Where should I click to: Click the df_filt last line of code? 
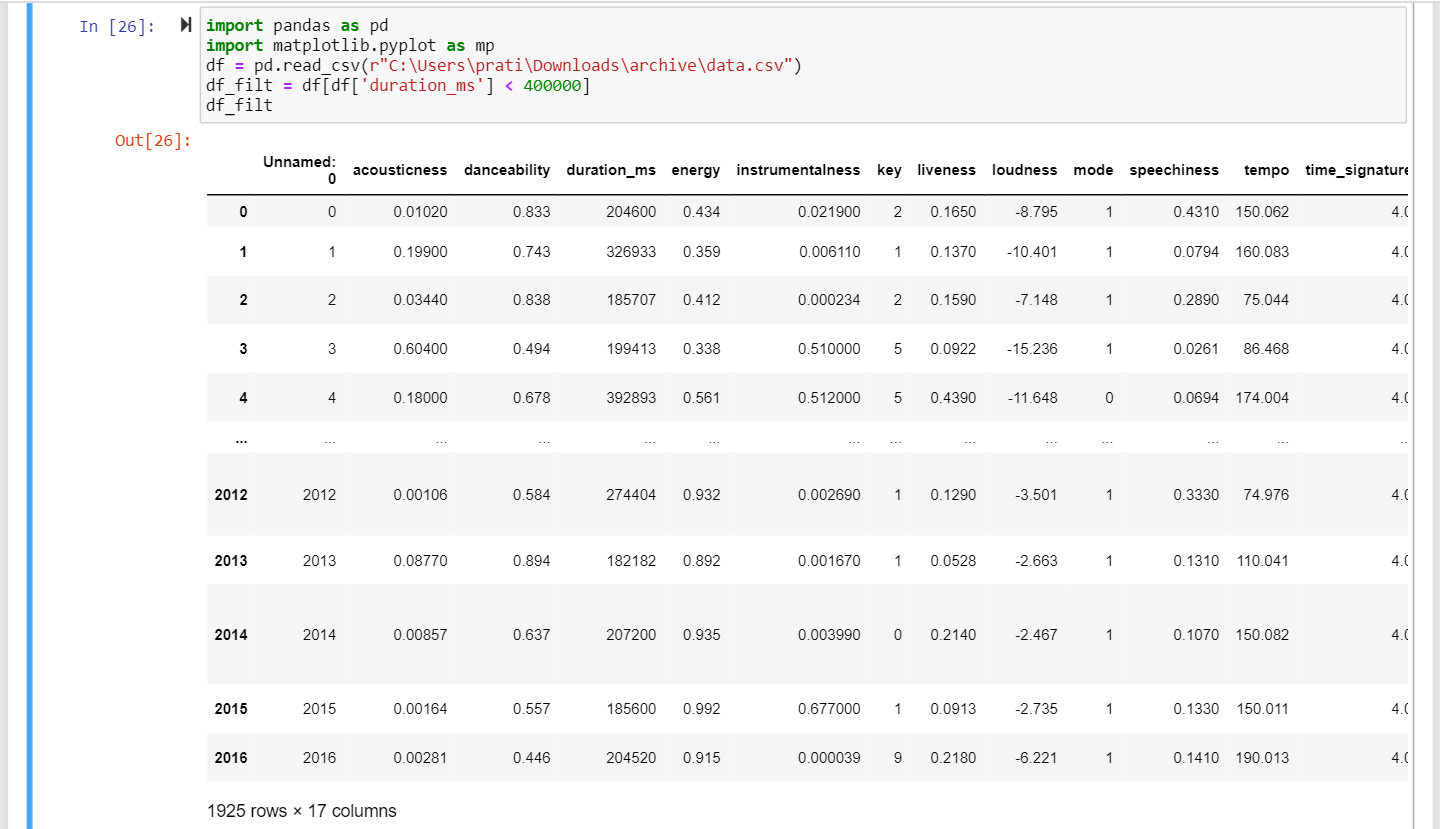[239, 105]
